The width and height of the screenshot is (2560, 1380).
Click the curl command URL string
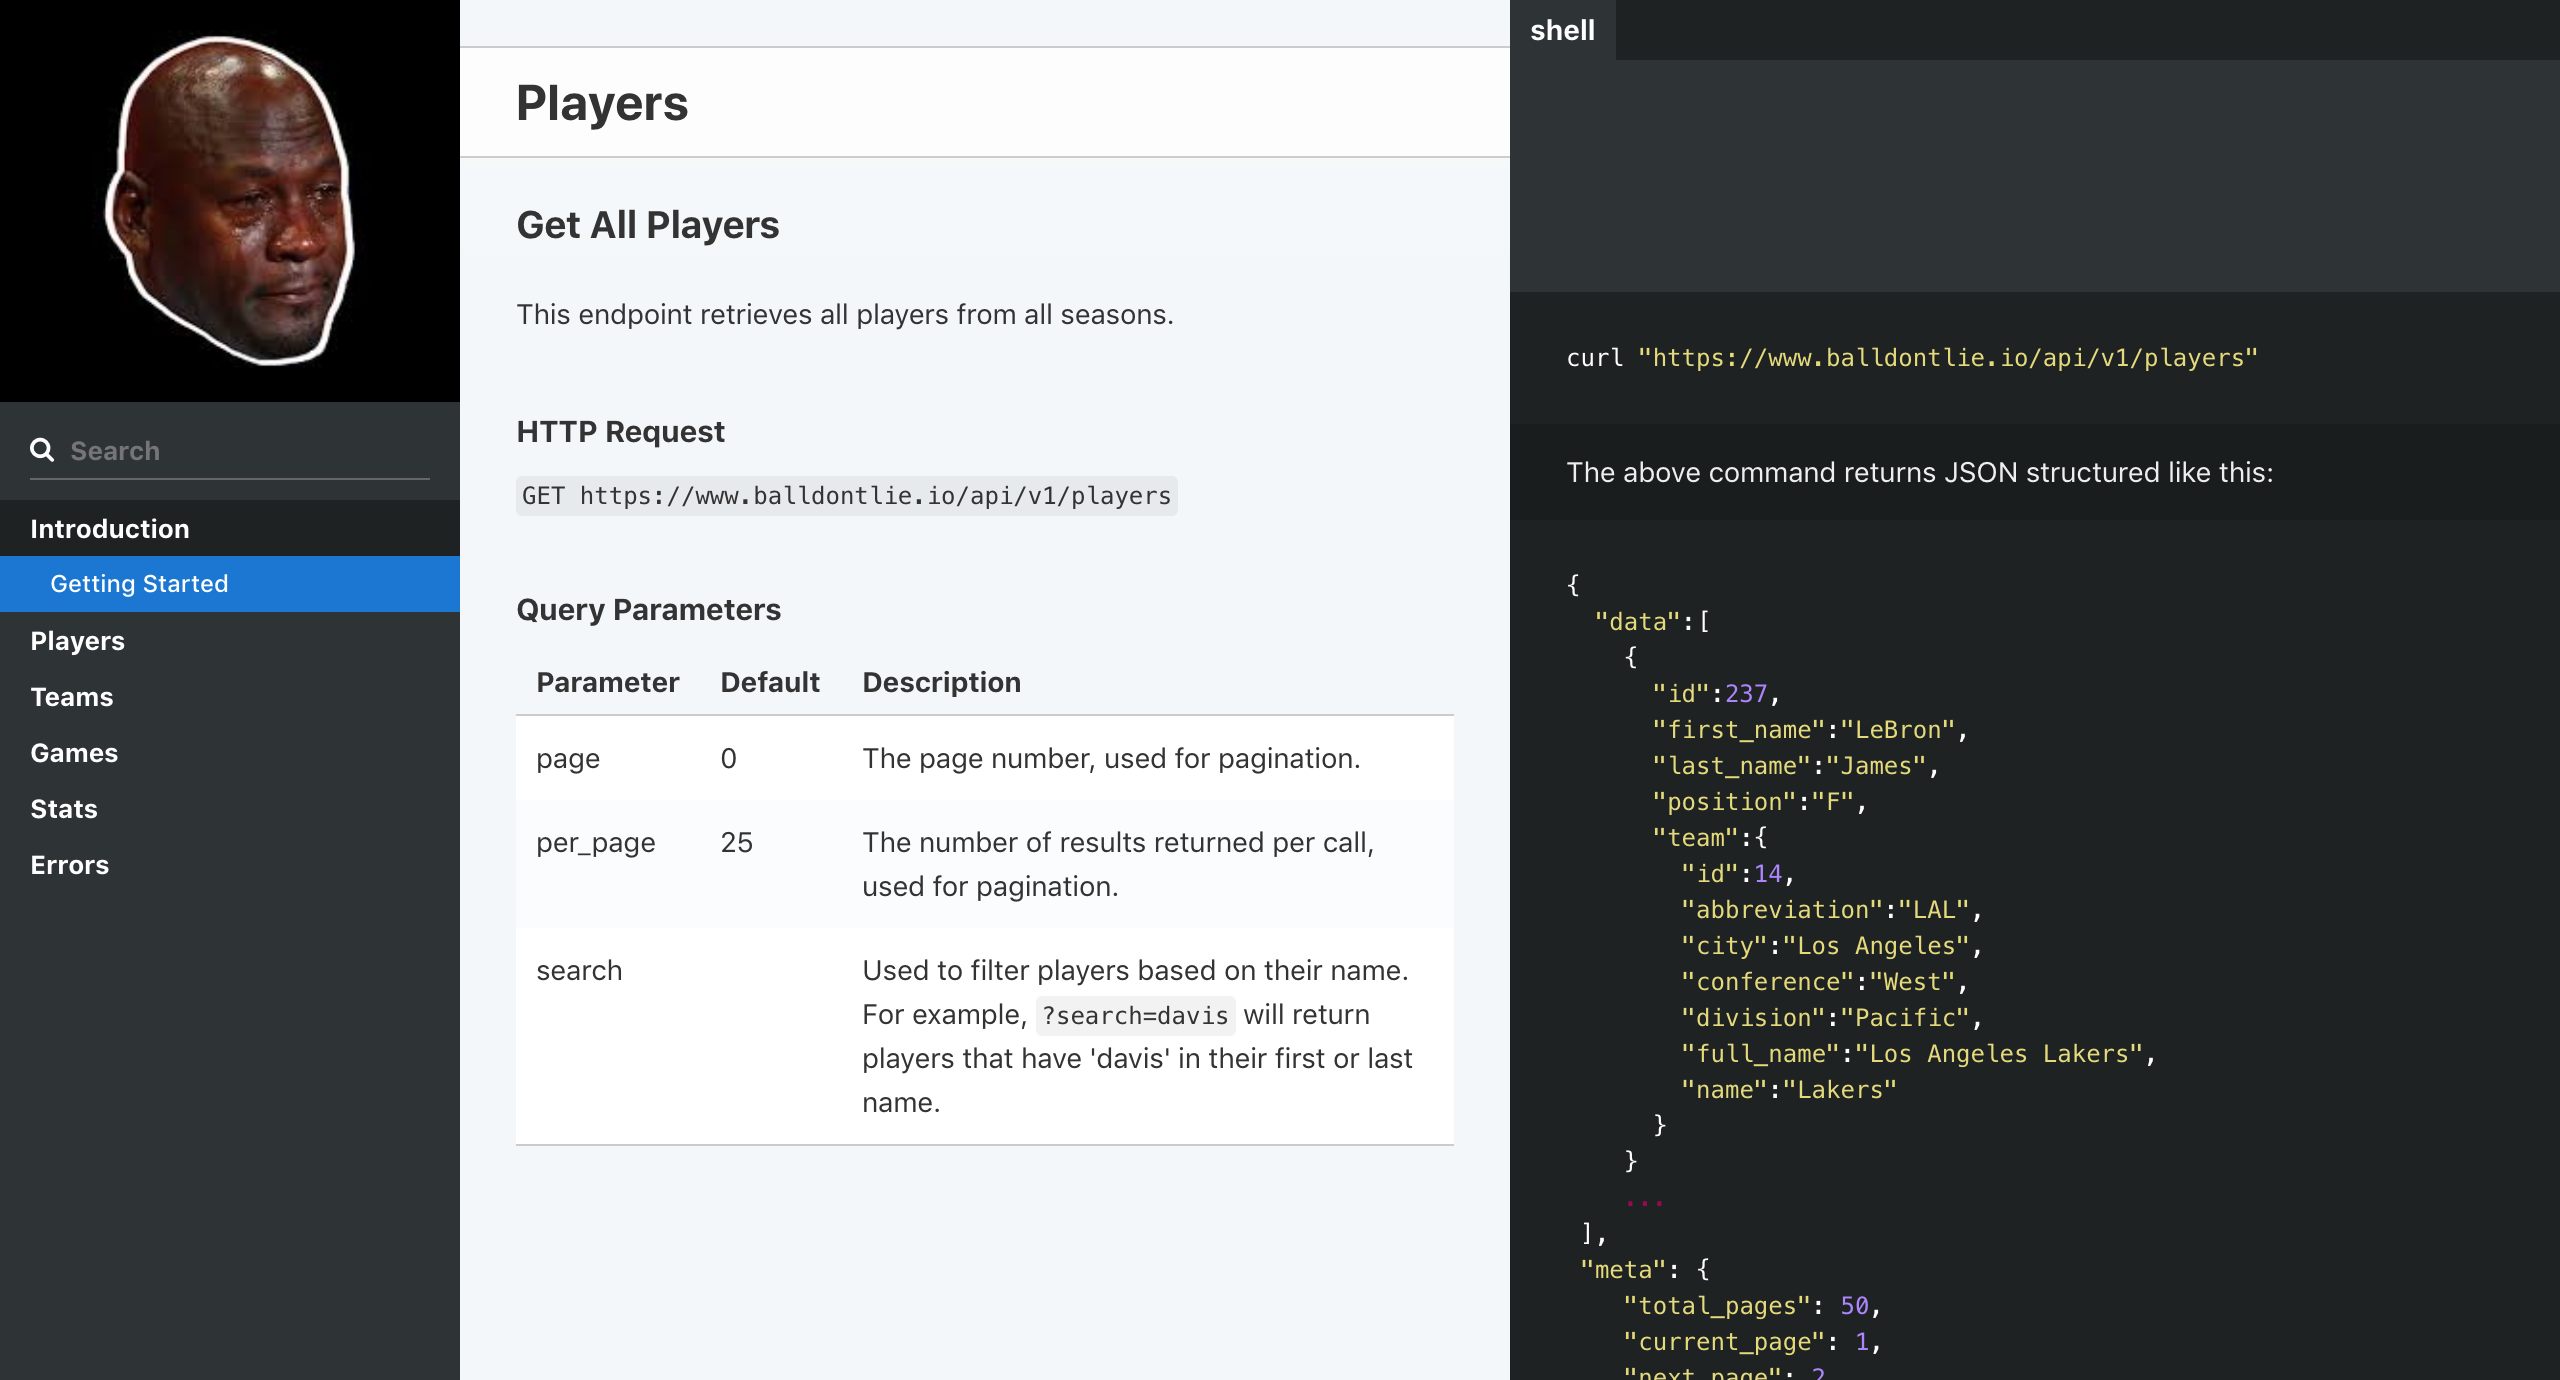(x=1947, y=358)
